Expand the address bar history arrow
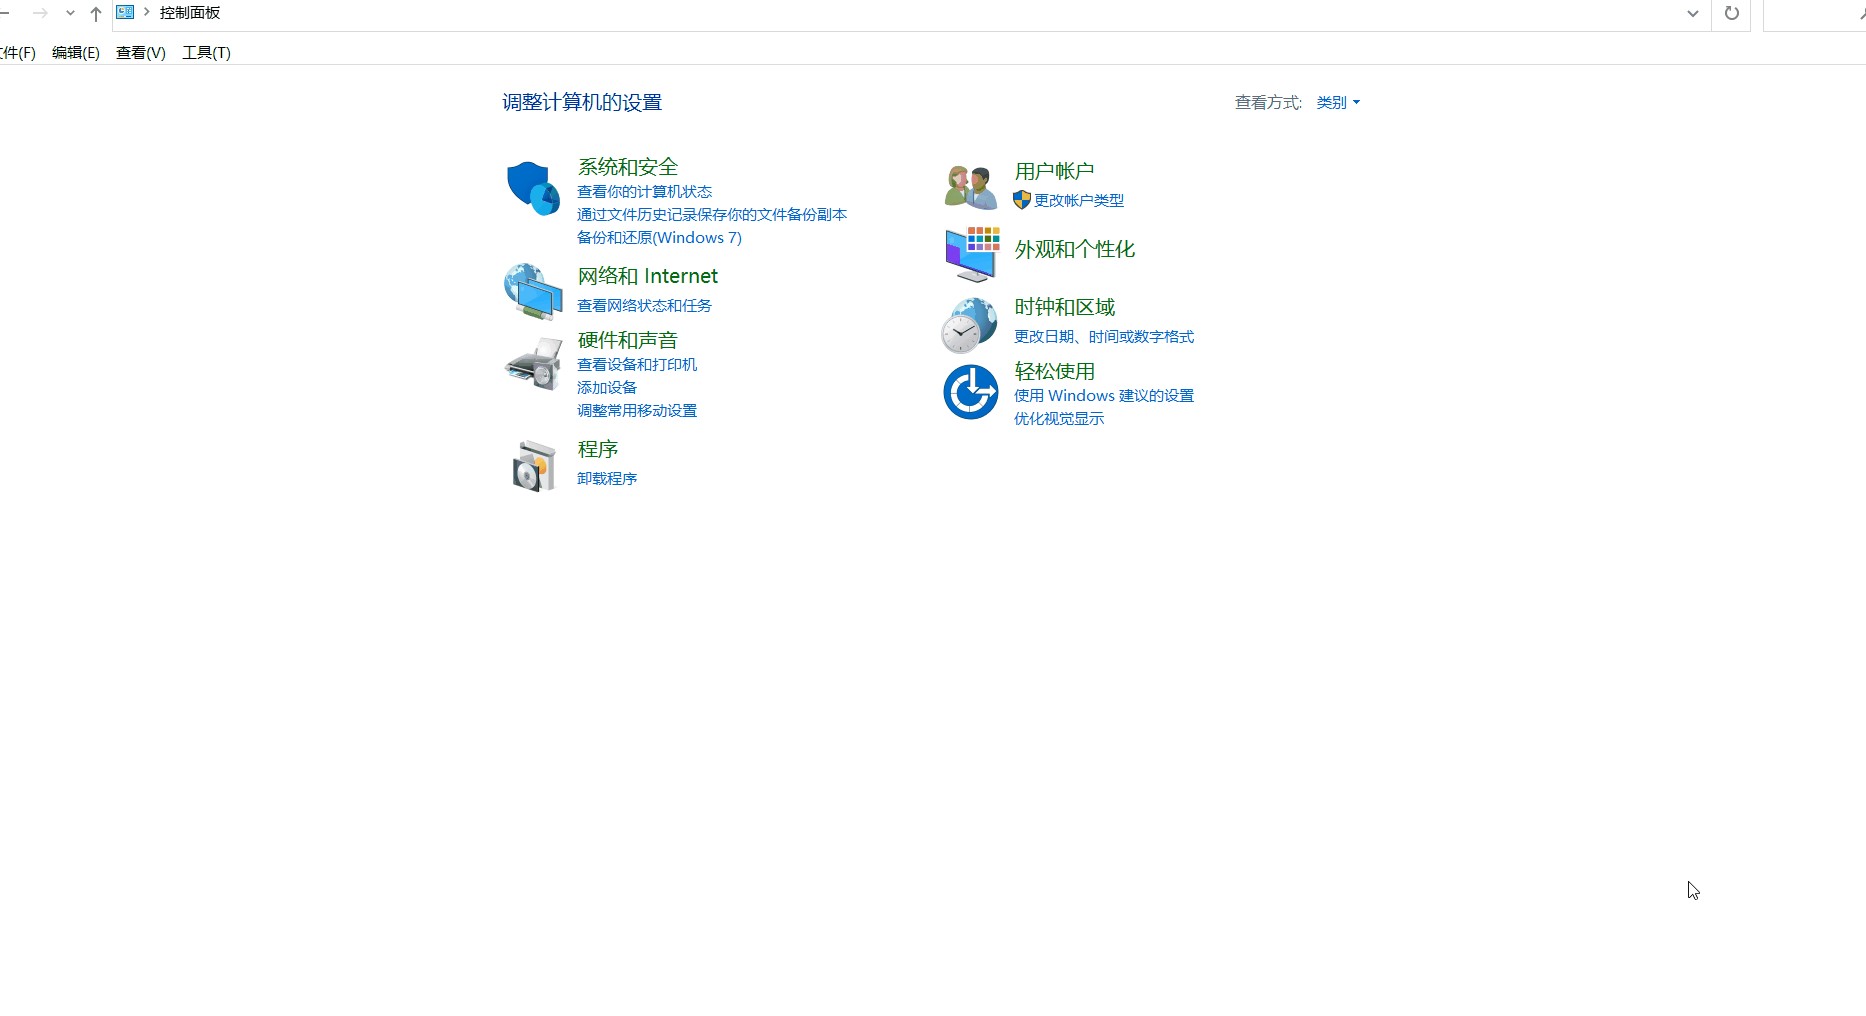 coord(1692,14)
